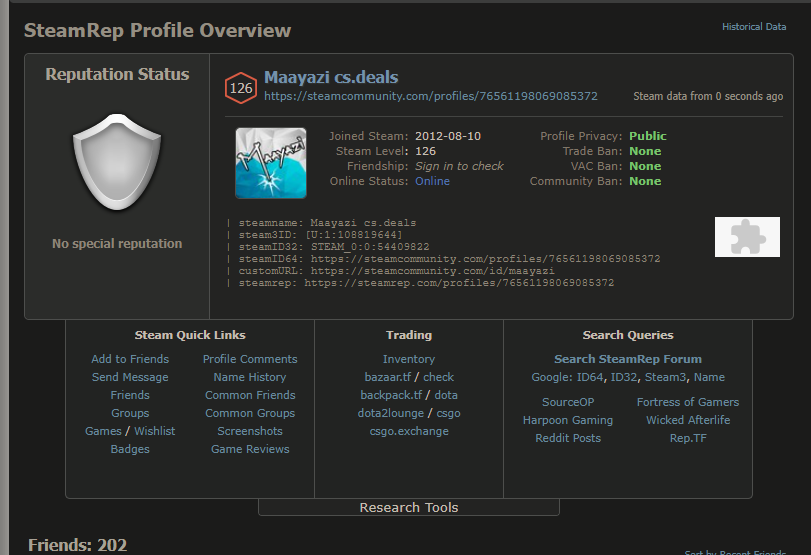Open the Groups quick link
The image size is (811, 555).
click(130, 413)
